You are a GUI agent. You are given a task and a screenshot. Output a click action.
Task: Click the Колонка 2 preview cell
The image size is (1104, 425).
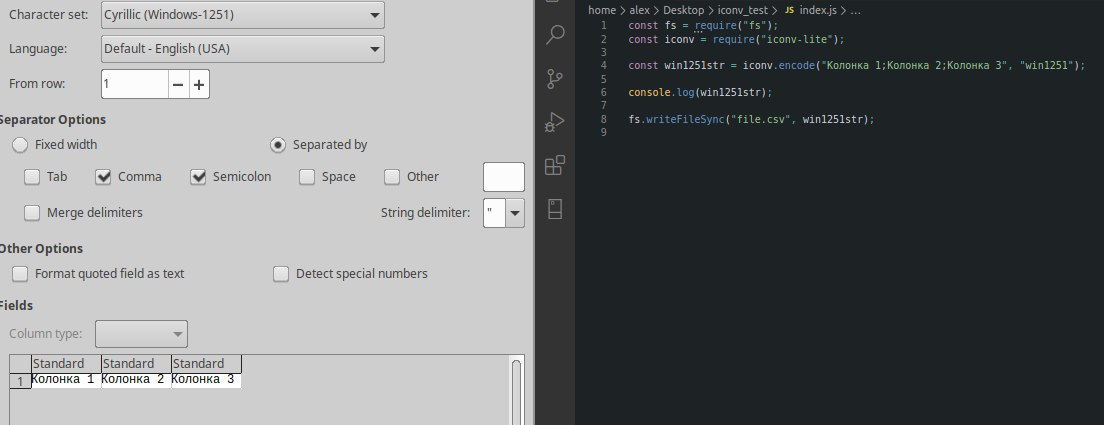(136, 380)
